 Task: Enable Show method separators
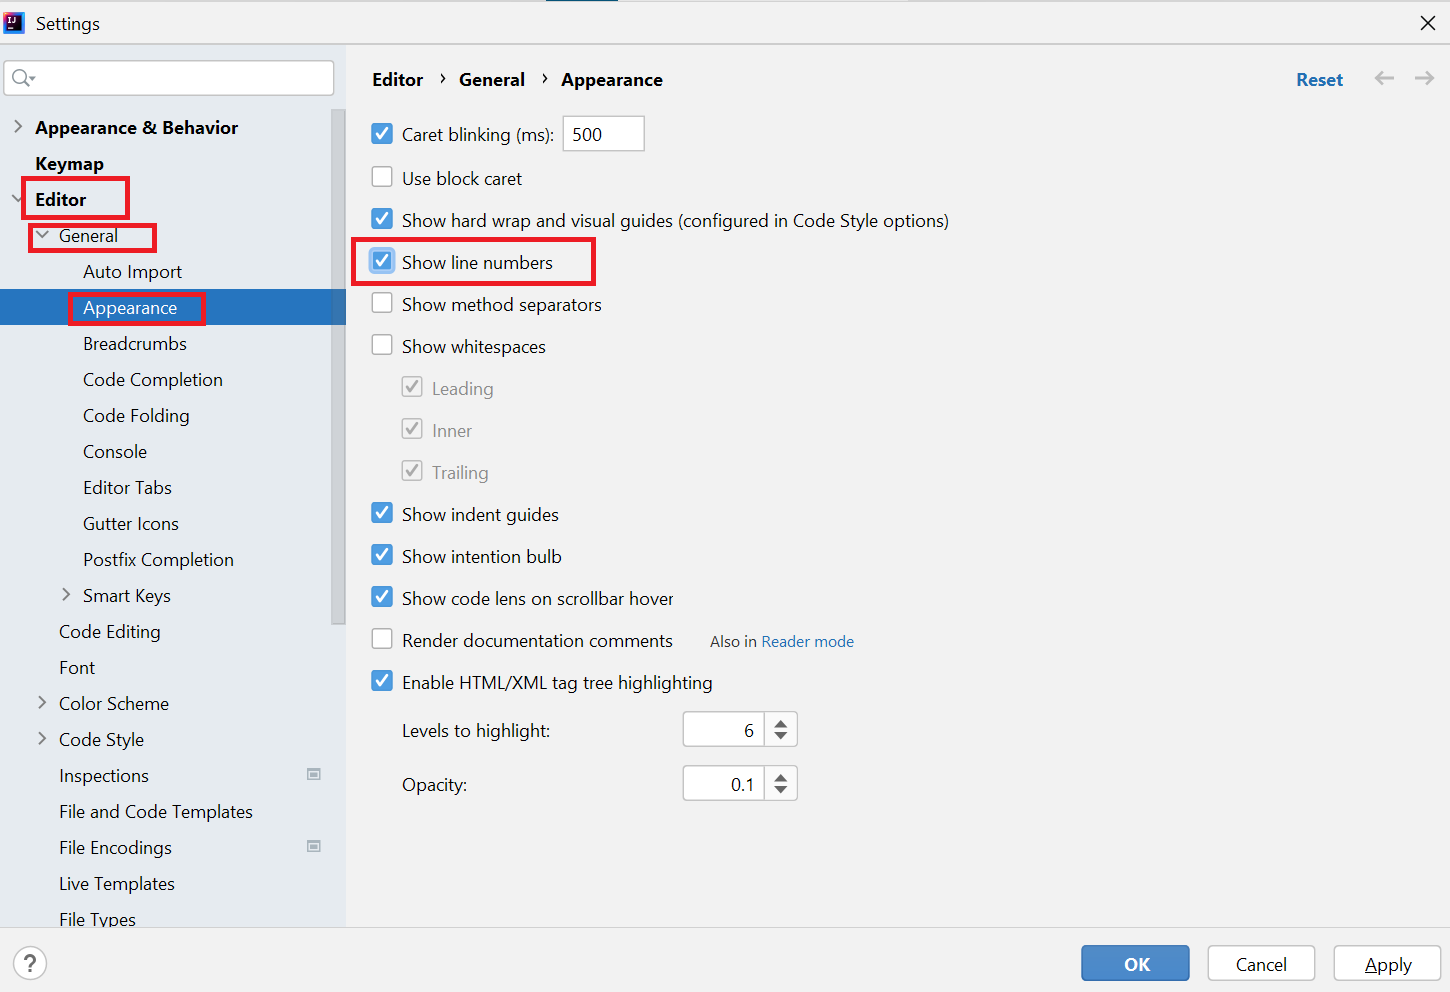(x=382, y=303)
